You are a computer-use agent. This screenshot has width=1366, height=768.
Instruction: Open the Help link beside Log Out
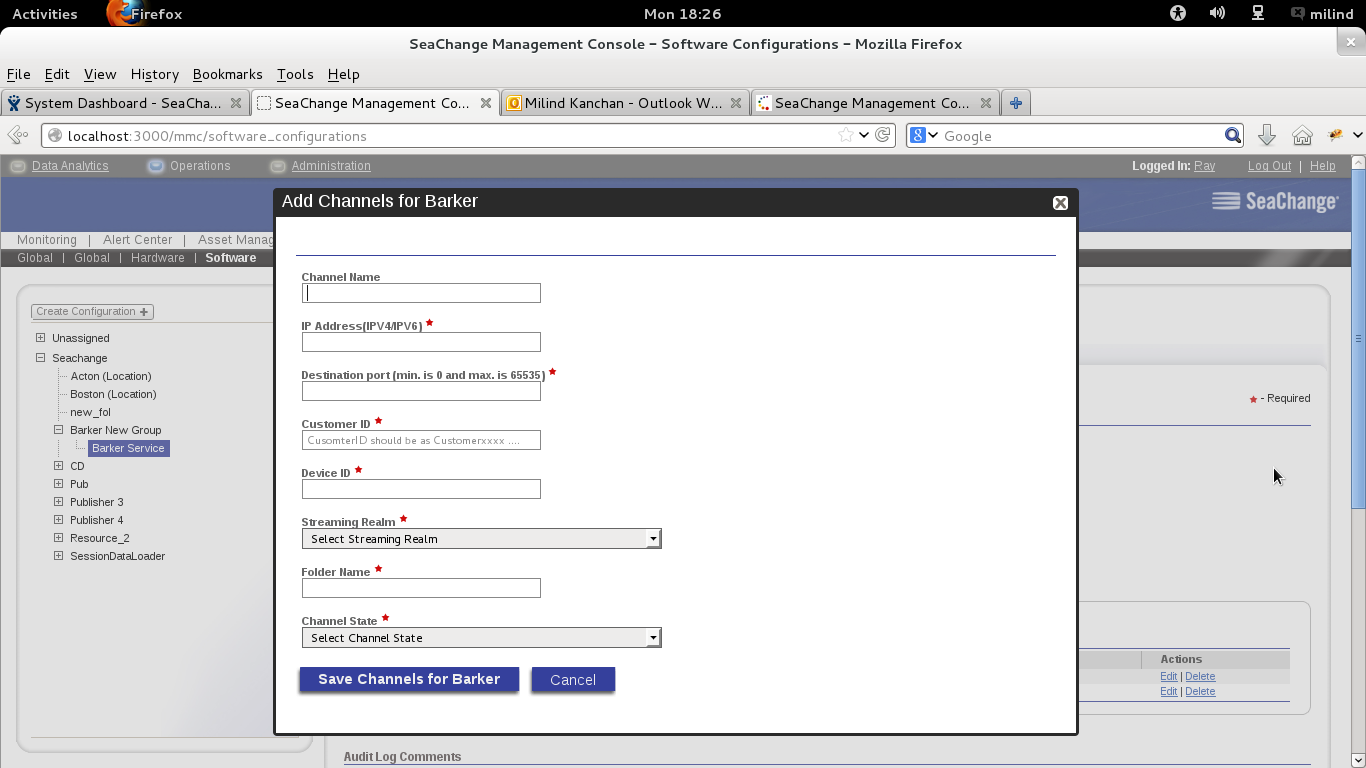click(x=1322, y=166)
